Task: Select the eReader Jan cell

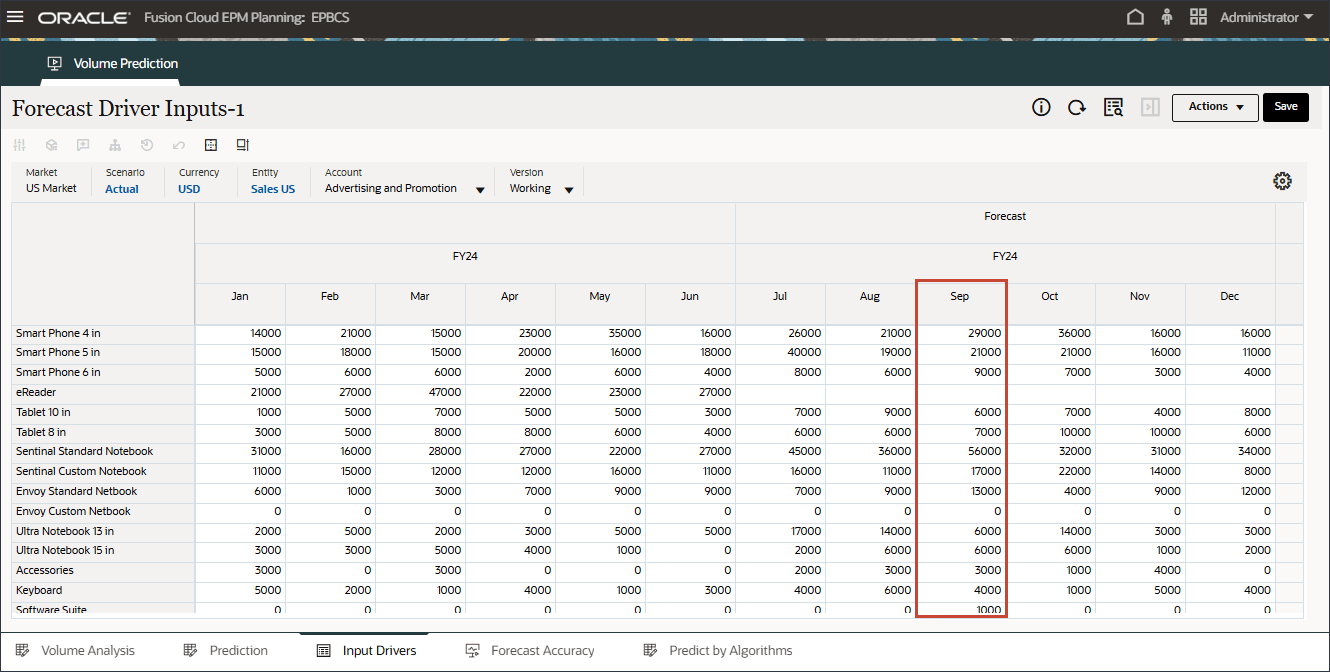Action: pos(240,393)
